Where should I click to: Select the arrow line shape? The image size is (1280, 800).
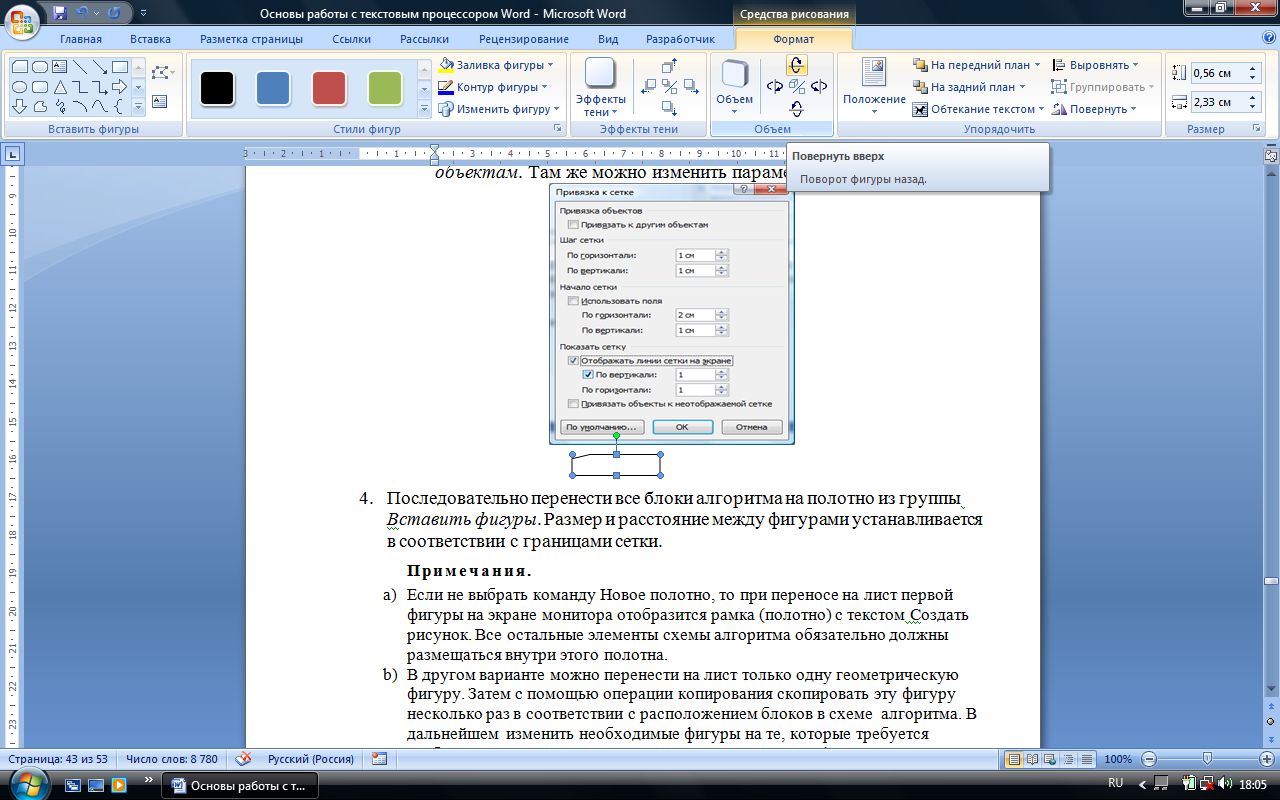[99, 67]
